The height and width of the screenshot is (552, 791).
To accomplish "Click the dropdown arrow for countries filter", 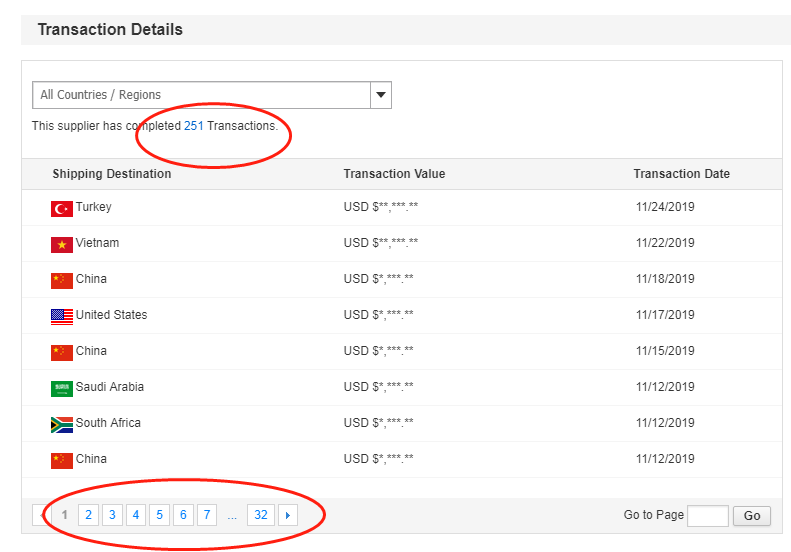I will pos(380,95).
